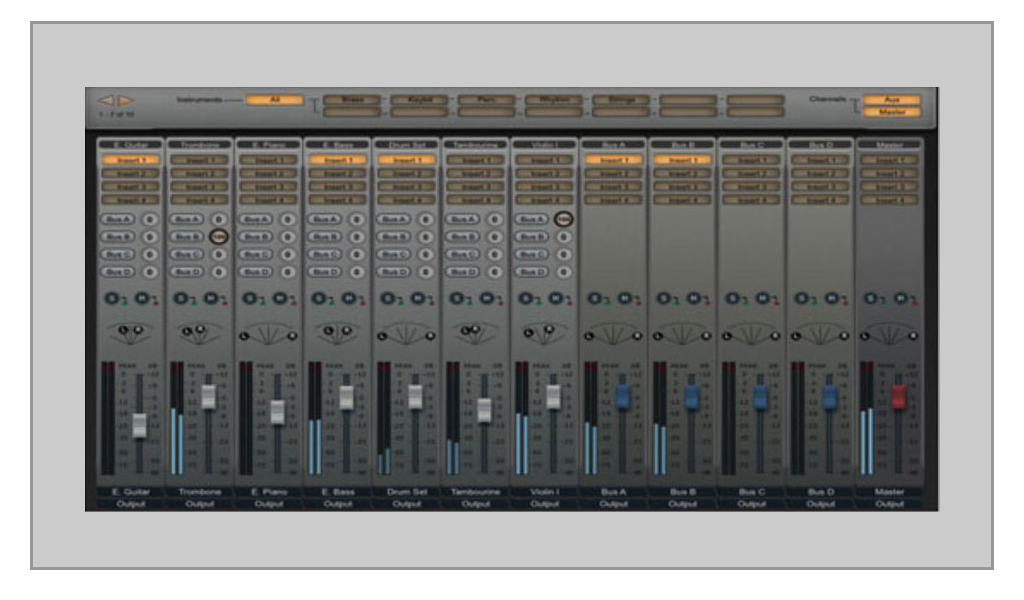
Task: Click the next page arrow in the mixer header
Action: 126,101
